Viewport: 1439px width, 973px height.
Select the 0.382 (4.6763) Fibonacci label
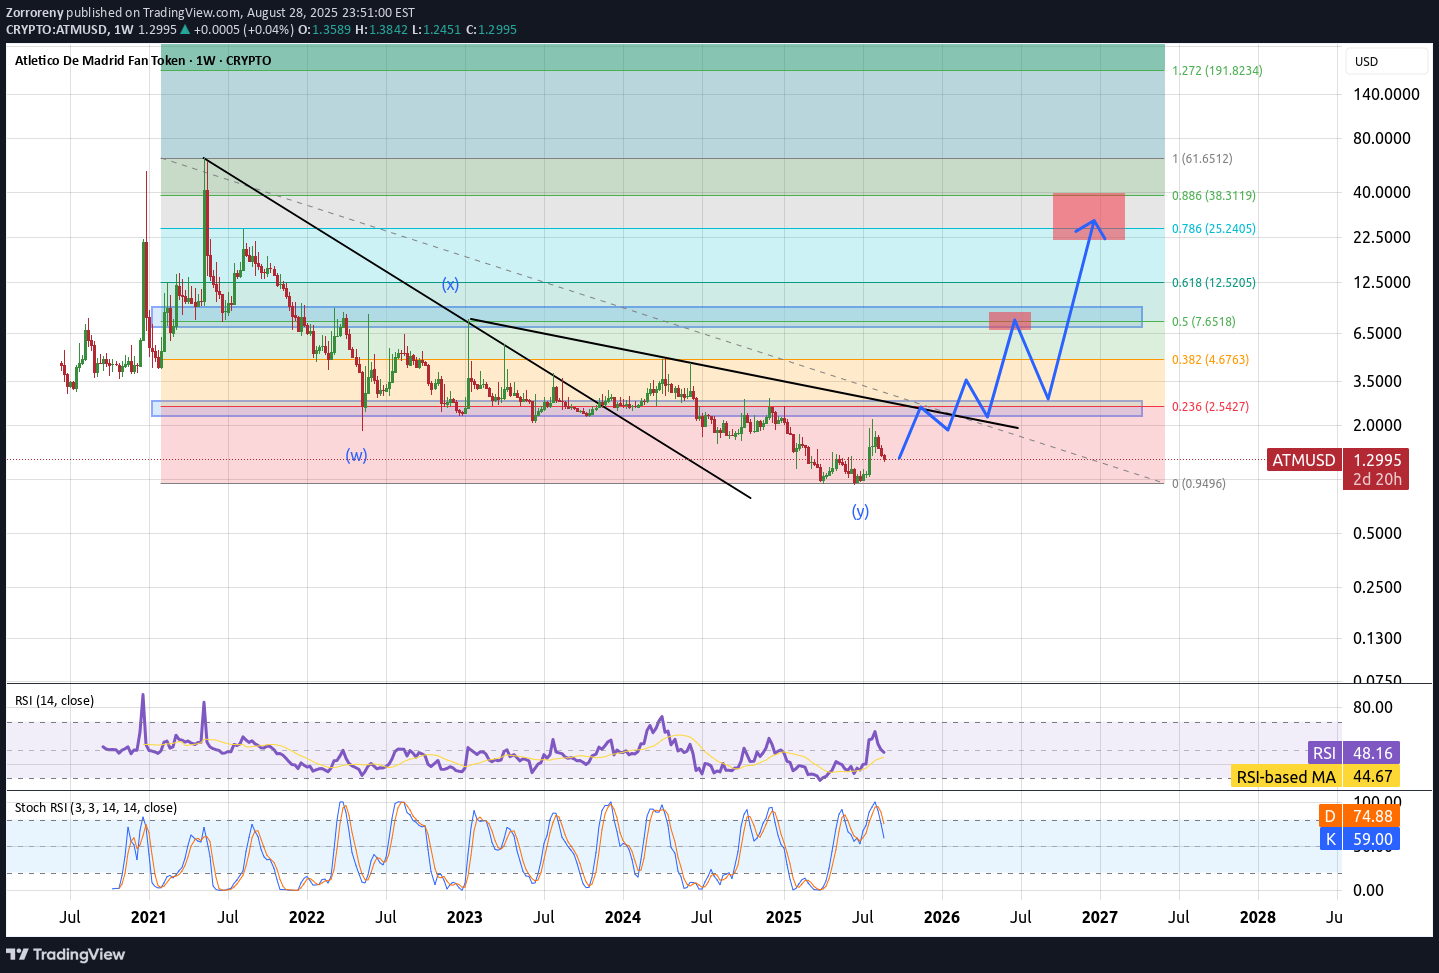[x=1210, y=359]
